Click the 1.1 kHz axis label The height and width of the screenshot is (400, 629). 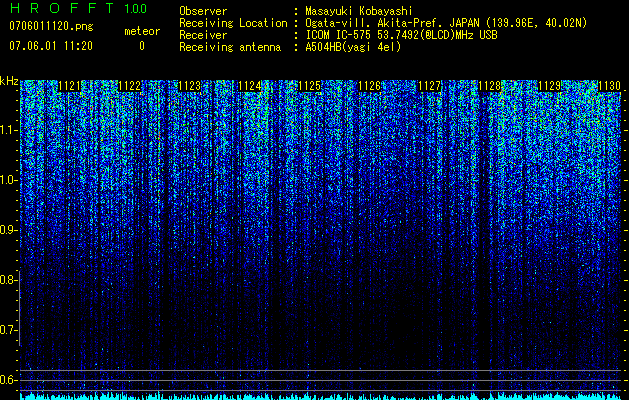coord(7,130)
